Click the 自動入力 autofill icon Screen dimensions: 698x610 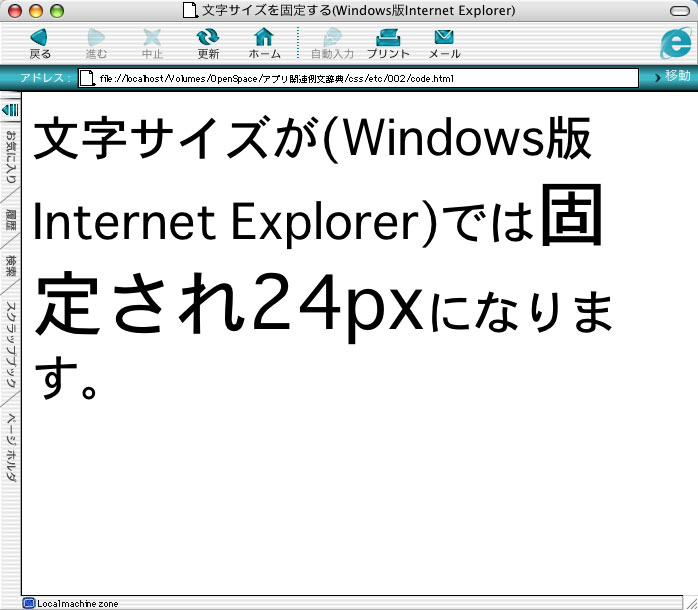332,37
